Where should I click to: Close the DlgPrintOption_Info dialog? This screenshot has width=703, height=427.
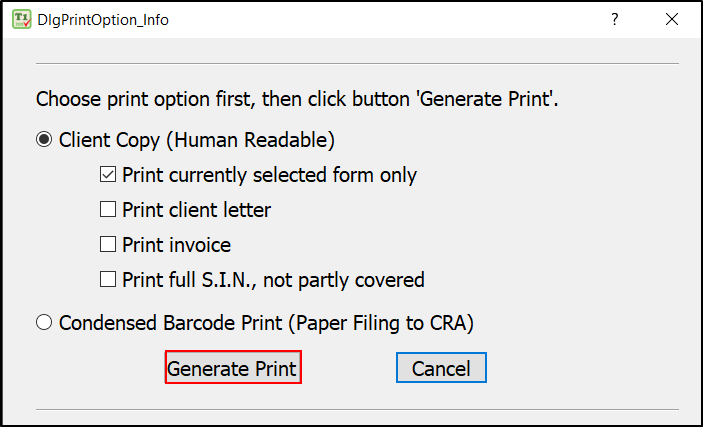click(672, 19)
